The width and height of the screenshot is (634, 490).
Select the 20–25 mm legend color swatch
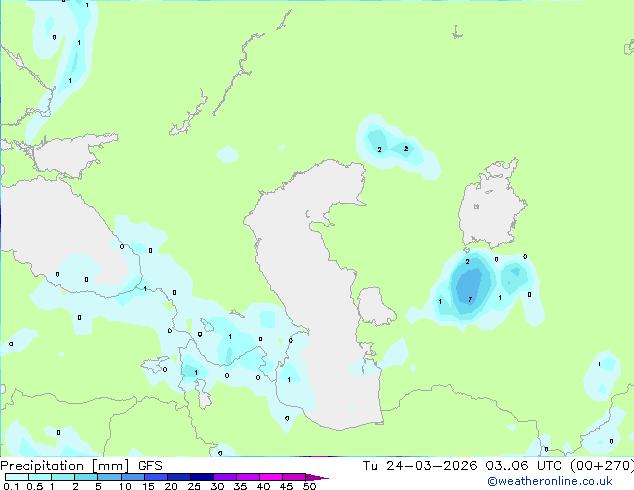[x=178, y=477]
